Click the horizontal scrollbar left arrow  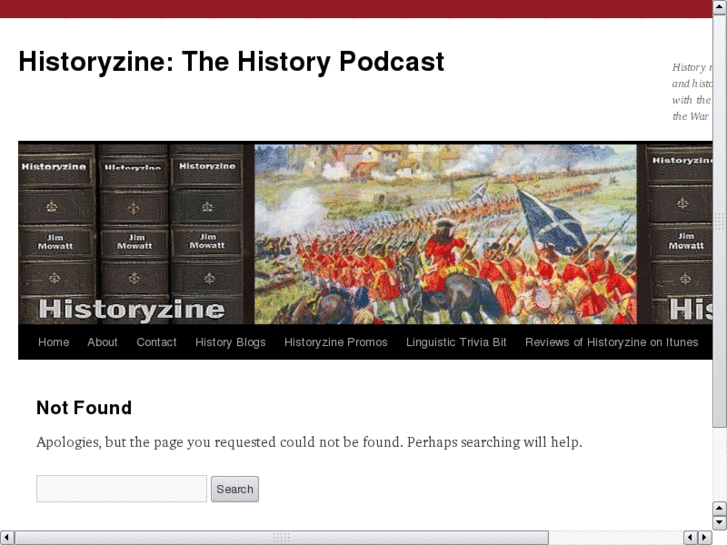point(6,537)
